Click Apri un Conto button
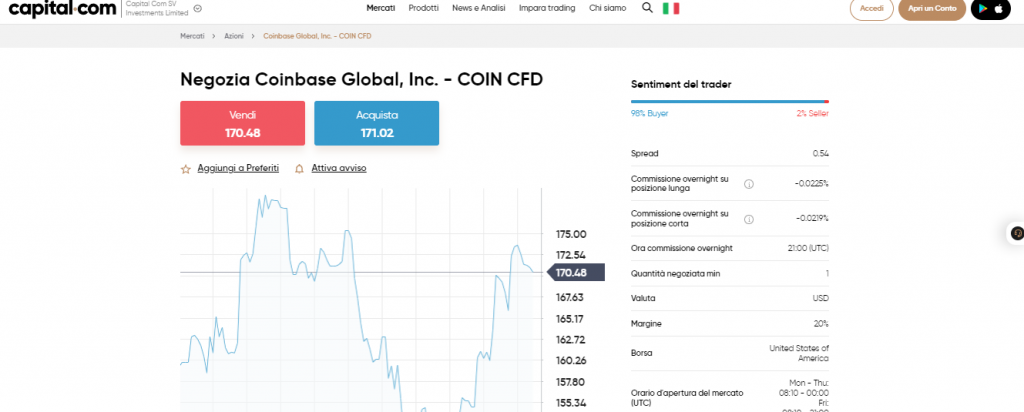 [932, 8]
